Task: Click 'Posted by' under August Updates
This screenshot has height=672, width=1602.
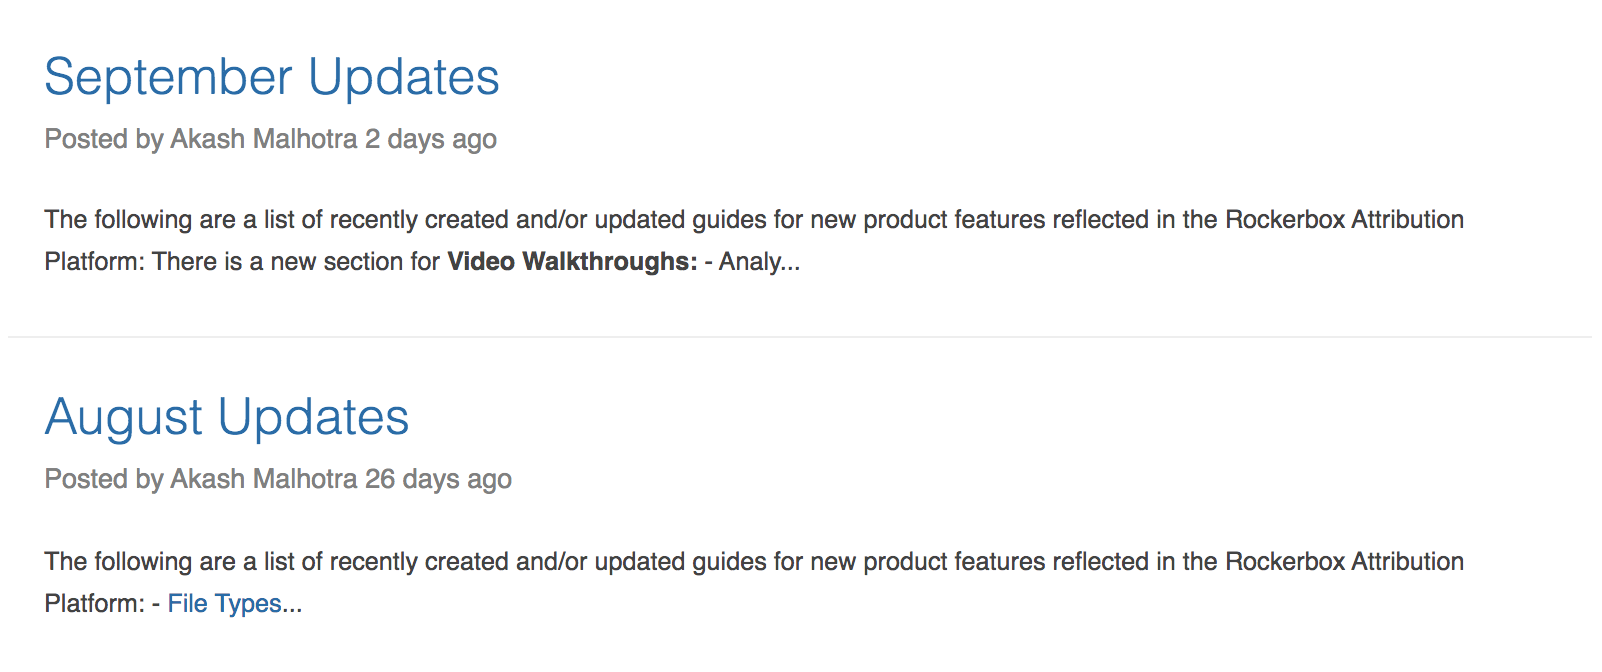Action: 104,479
